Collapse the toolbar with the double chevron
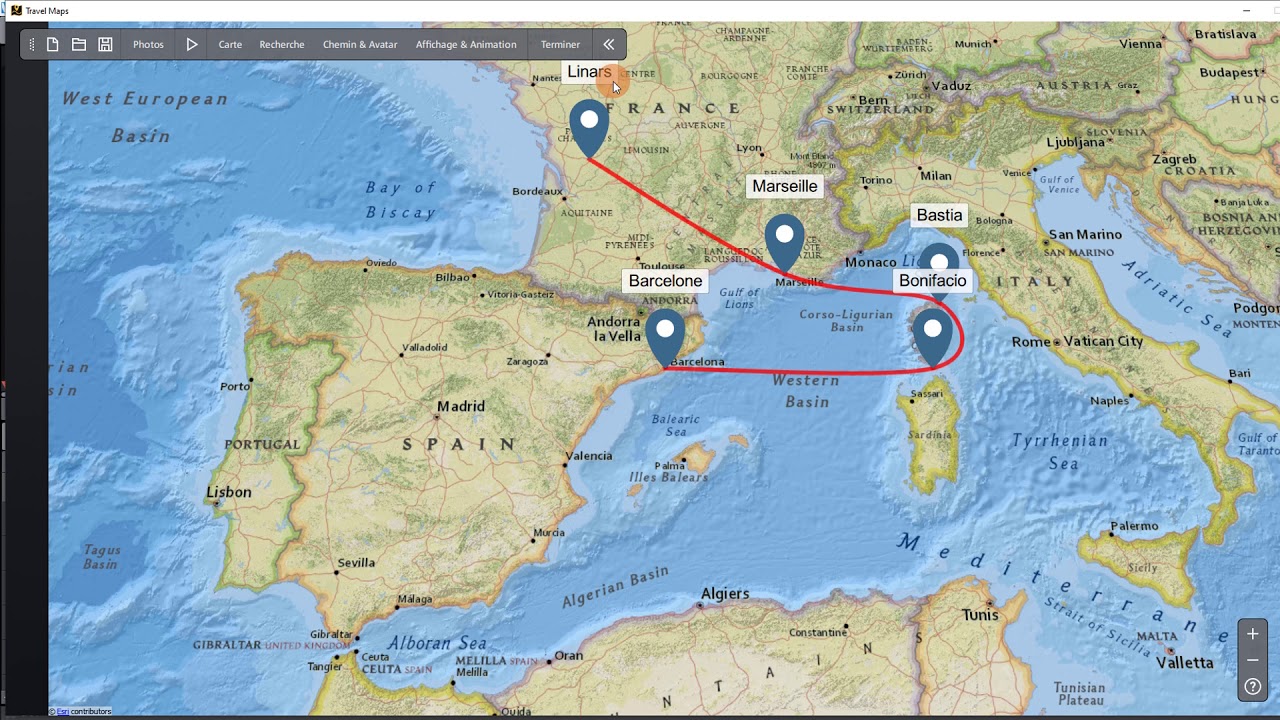The height and width of the screenshot is (720, 1280). pyautogui.click(x=608, y=44)
